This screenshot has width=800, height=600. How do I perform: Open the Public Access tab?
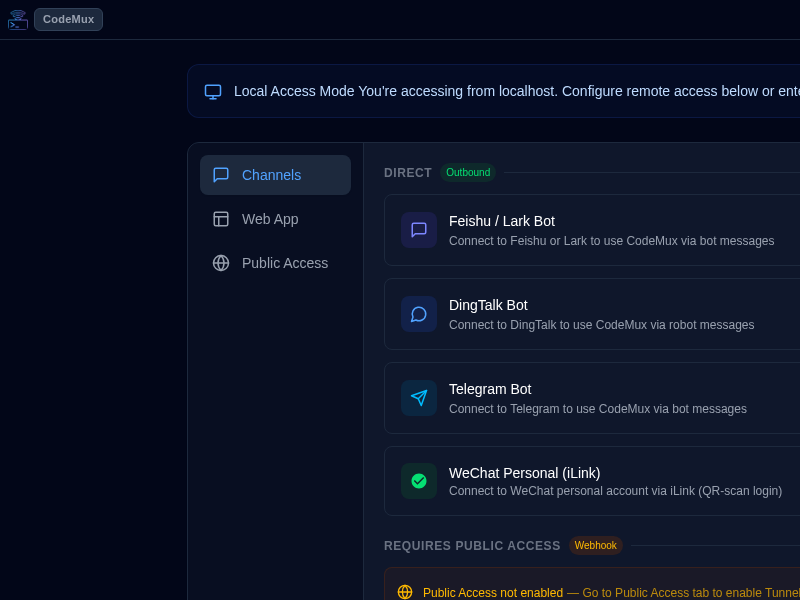tap(276, 263)
